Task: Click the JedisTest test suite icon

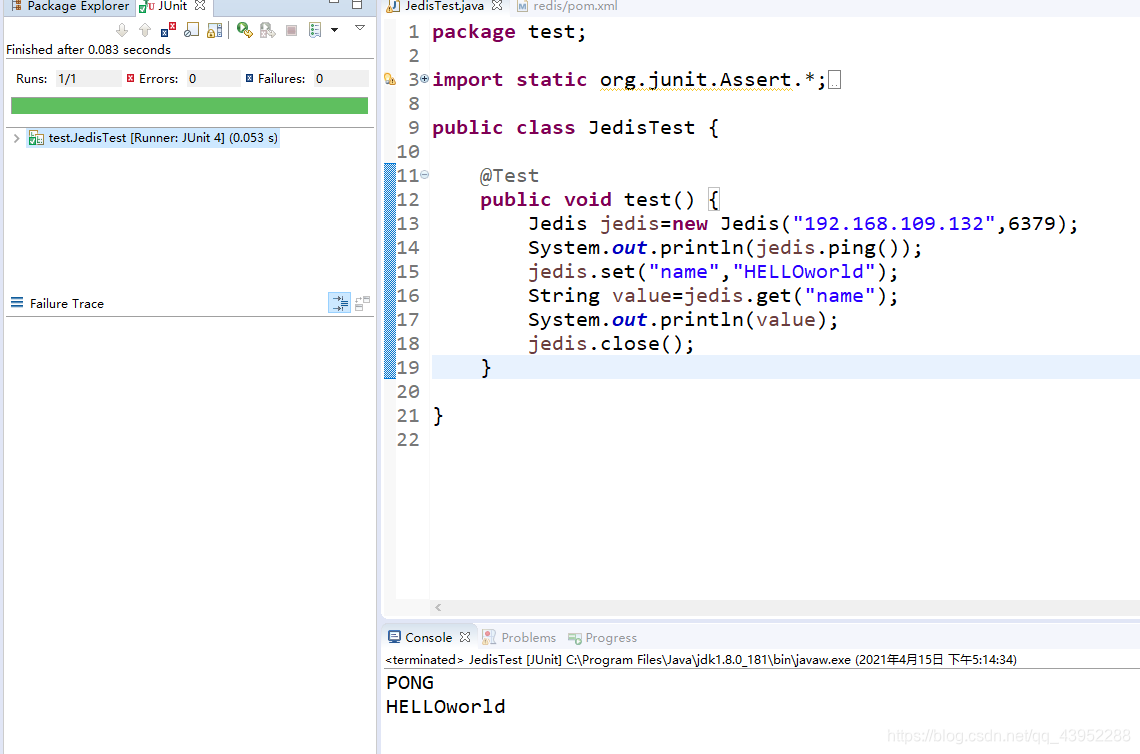Action: click(x=36, y=138)
